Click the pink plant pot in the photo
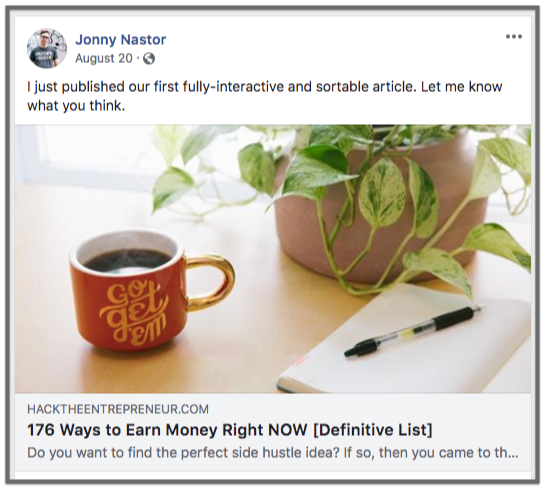The height and width of the screenshot is (489, 545). [x=377, y=222]
